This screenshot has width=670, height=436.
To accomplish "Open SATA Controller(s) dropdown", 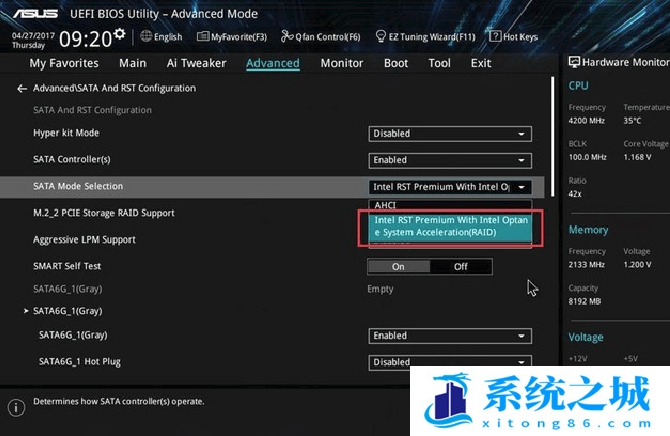I will click(x=450, y=160).
